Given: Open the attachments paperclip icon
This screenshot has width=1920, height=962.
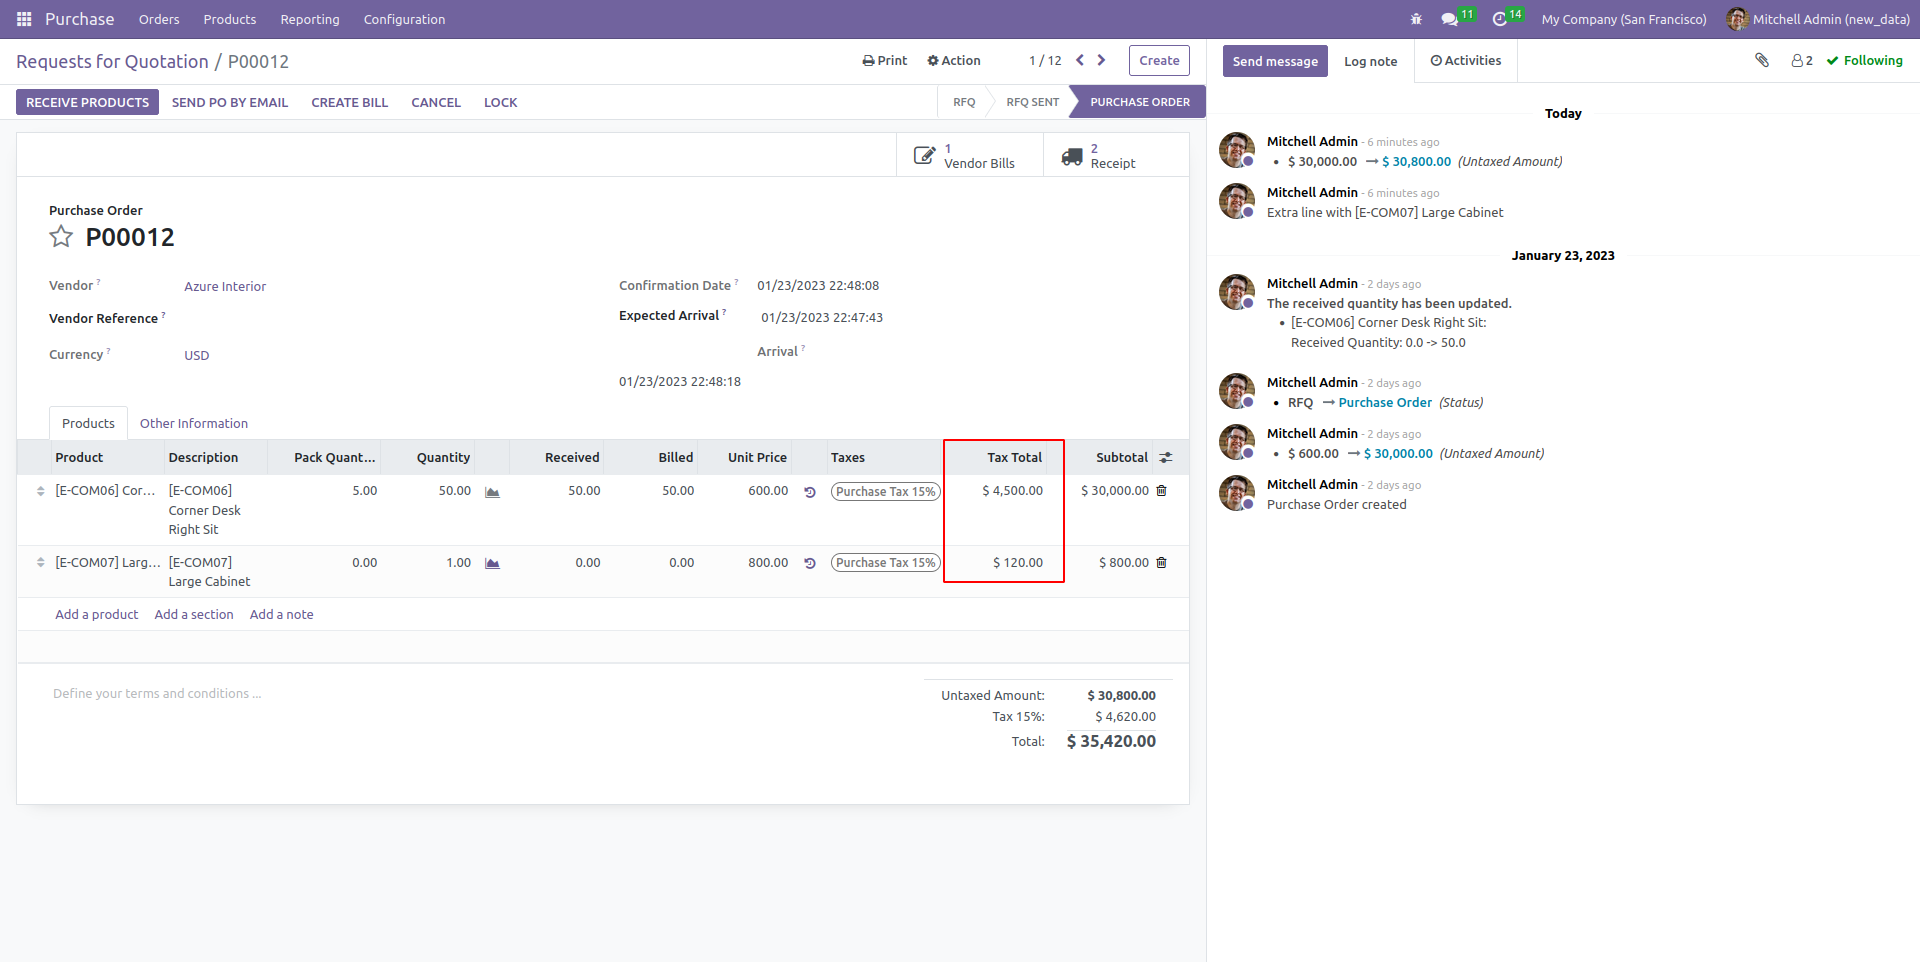Looking at the screenshot, I should tap(1762, 61).
